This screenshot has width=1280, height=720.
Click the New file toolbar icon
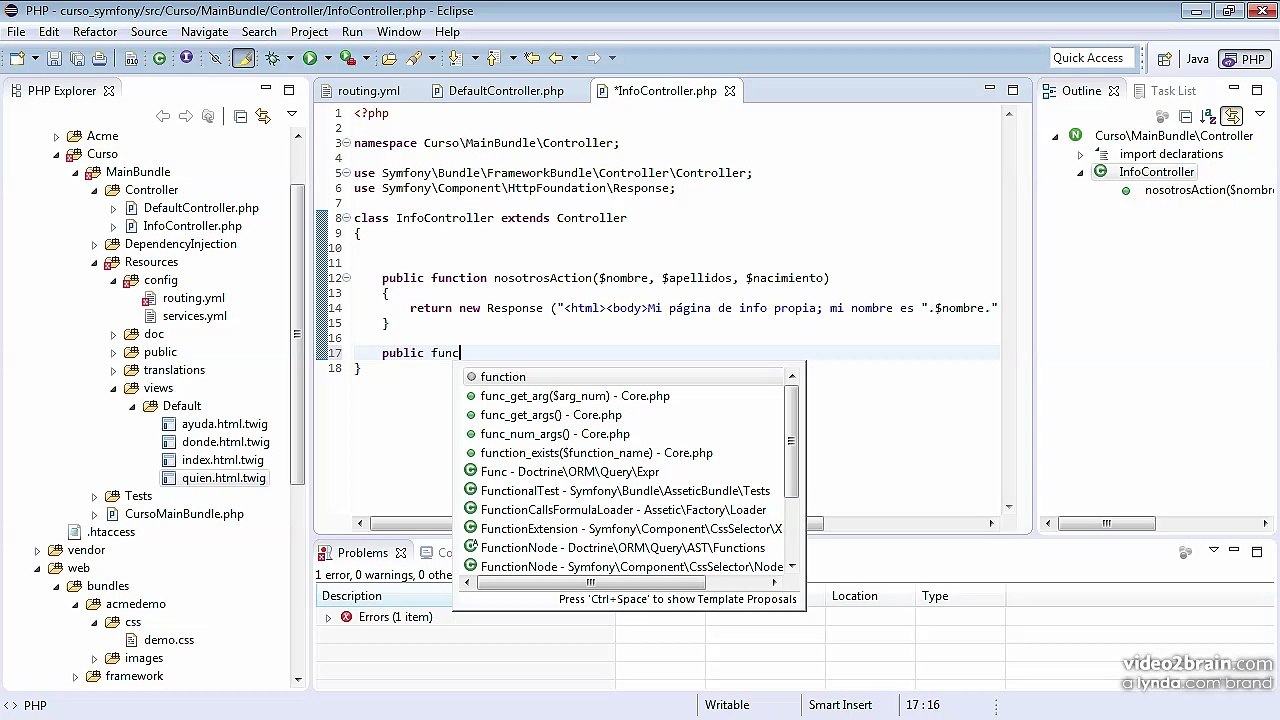(17, 59)
